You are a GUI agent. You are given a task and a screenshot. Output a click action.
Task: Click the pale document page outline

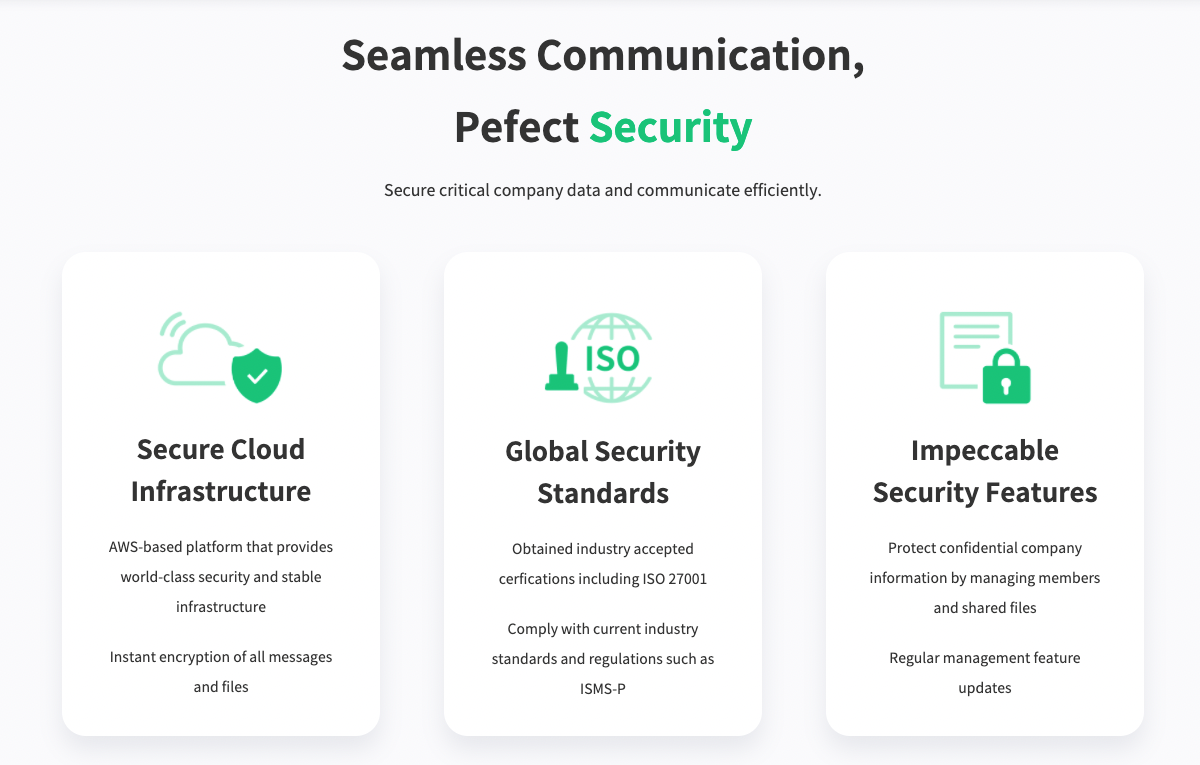point(975,350)
